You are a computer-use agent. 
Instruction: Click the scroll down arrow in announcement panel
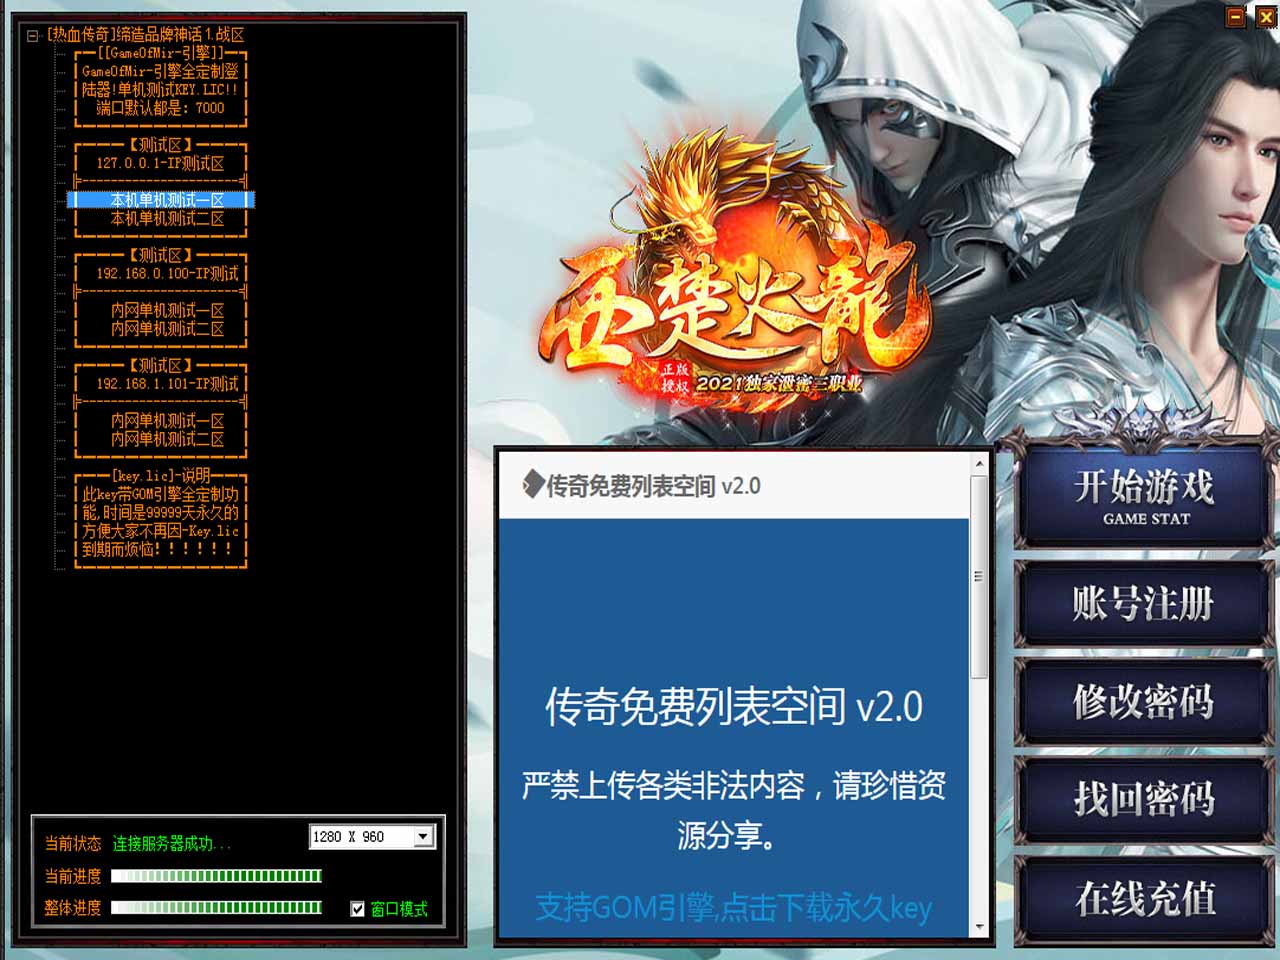(x=979, y=926)
